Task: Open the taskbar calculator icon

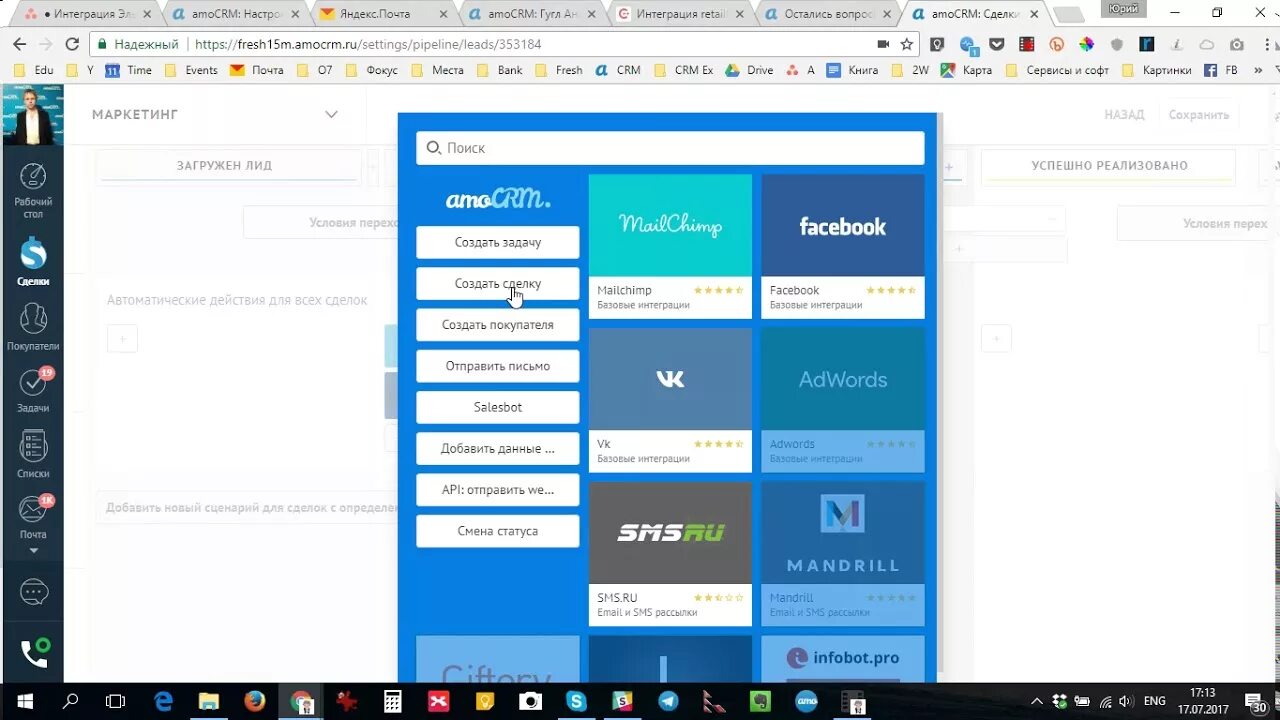Action: click(x=392, y=701)
